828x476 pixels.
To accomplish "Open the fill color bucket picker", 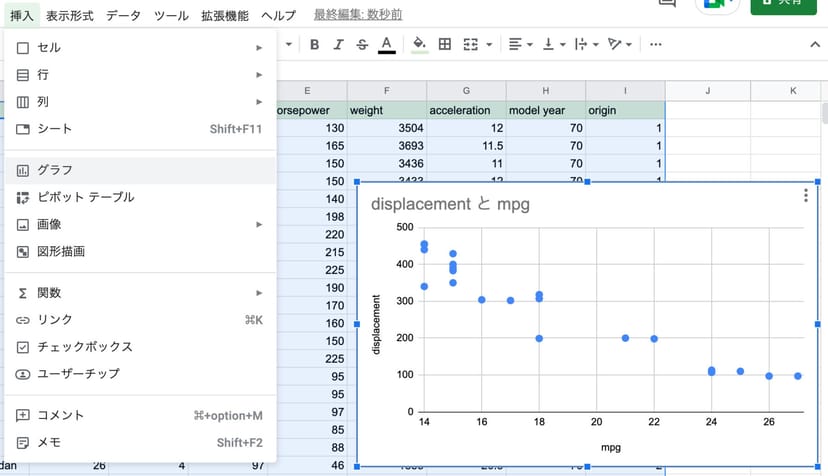I will pos(419,44).
